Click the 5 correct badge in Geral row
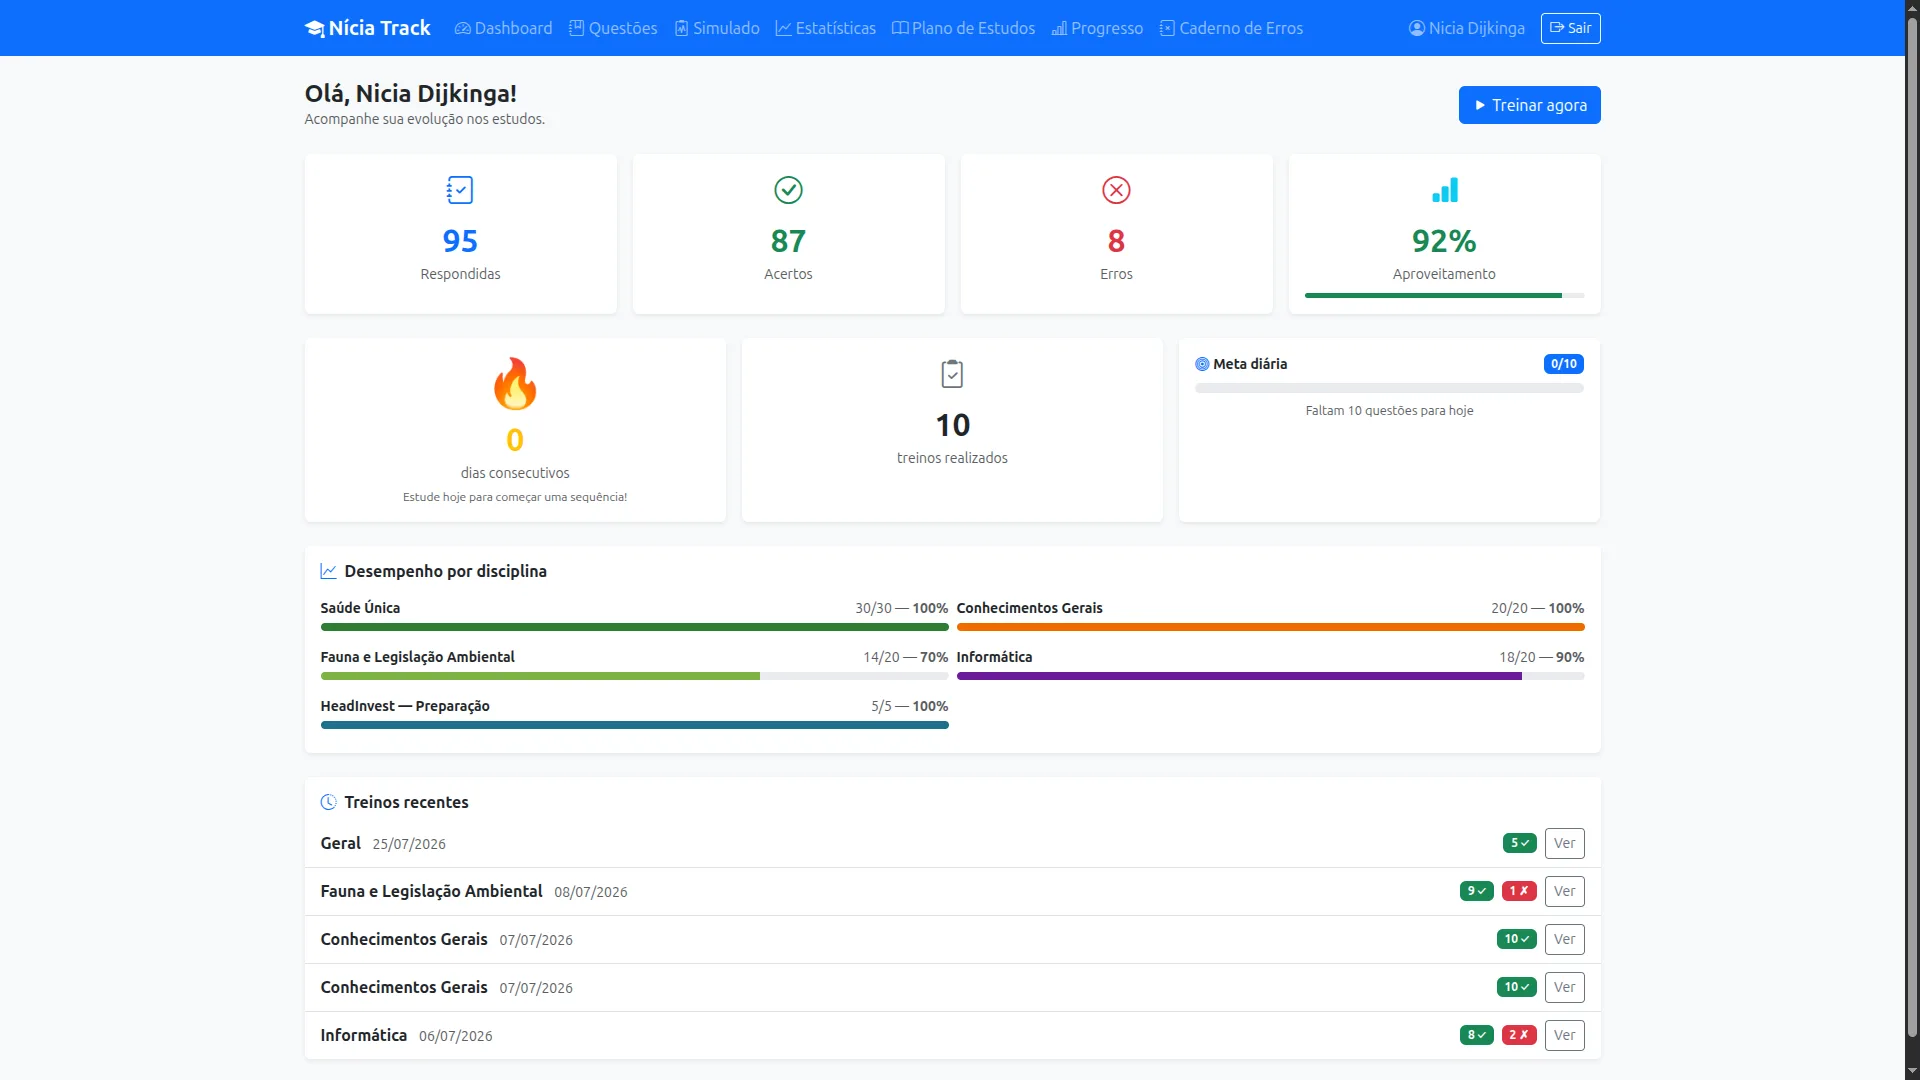Image resolution: width=1920 pixels, height=1080 pixels. (1519, 843)
